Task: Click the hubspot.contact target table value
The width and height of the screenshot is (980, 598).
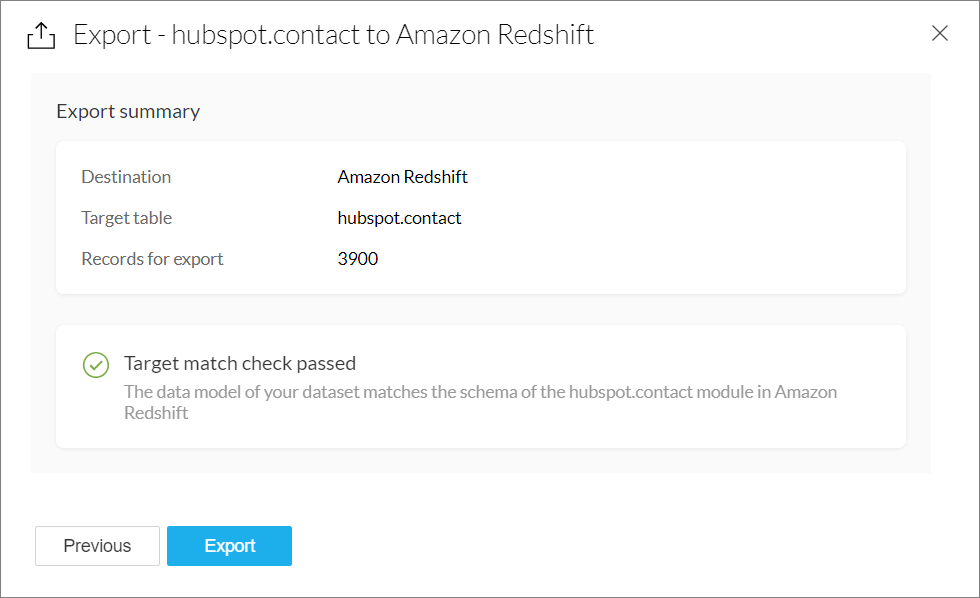Action: point(399,218)
